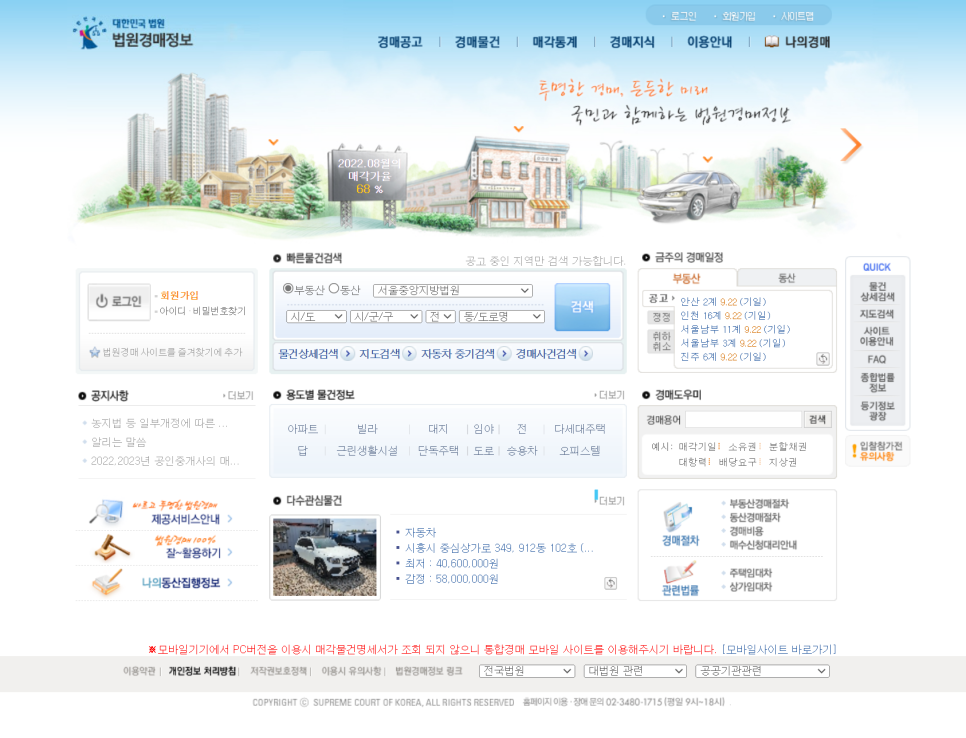Click the orange next arrow on banner

(850, 145)
